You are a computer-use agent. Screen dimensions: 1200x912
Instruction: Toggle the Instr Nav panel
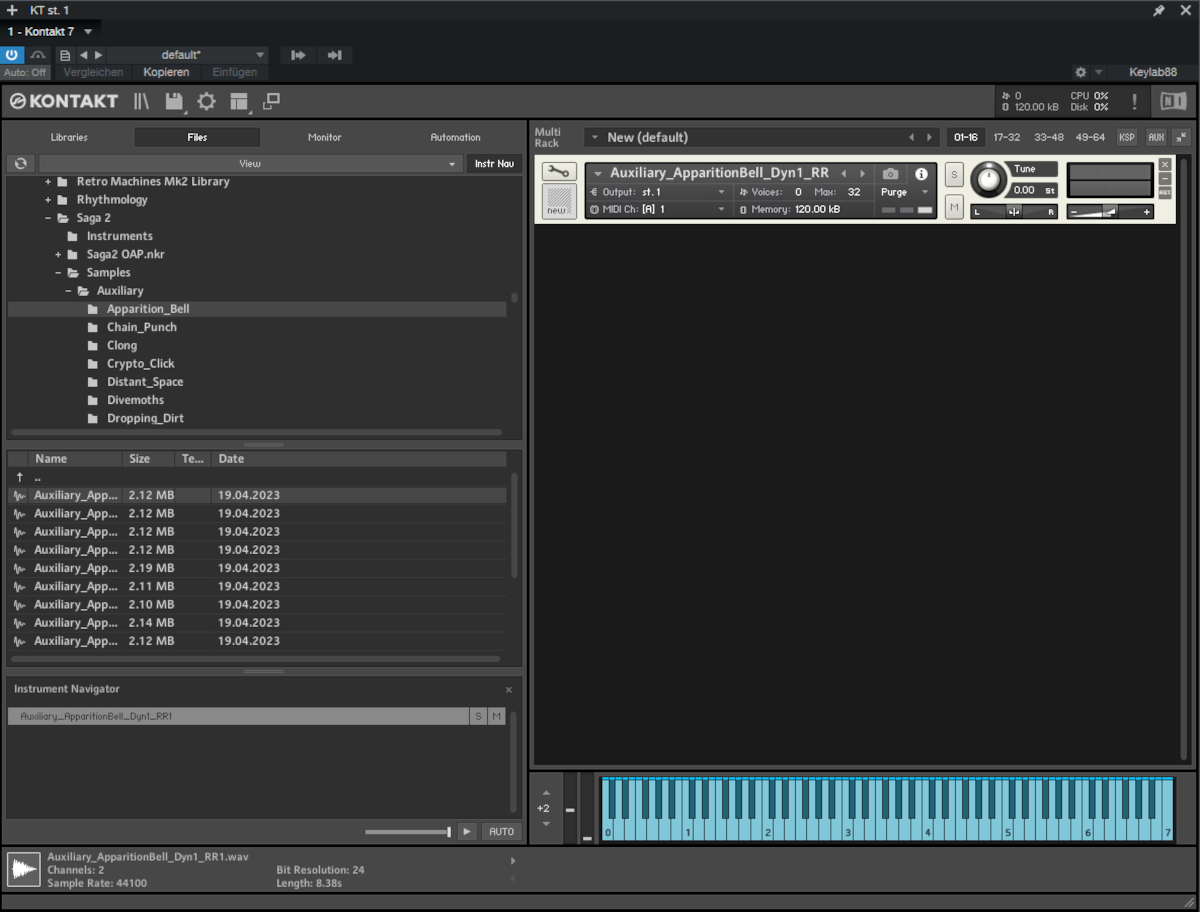click(494, 163)
